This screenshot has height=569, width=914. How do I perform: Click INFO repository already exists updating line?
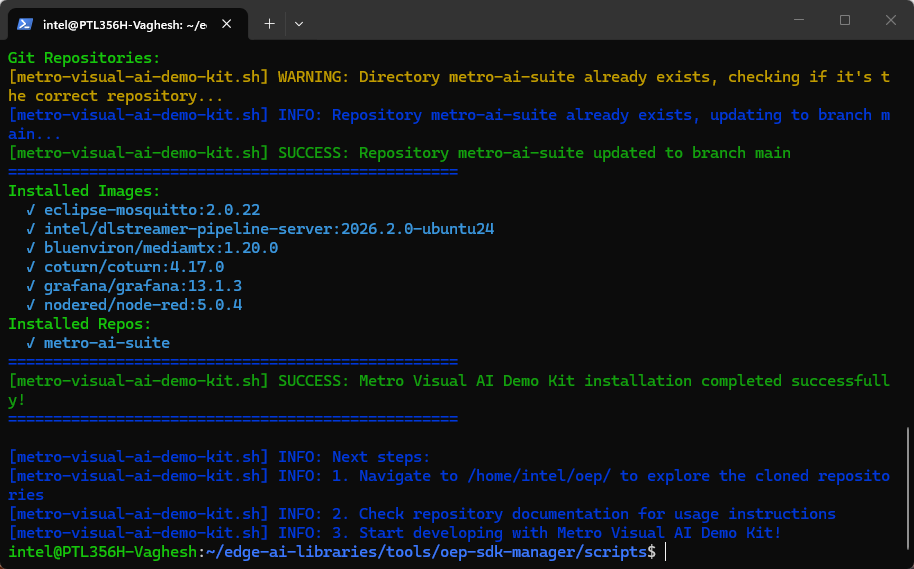(x=449, y=124)
